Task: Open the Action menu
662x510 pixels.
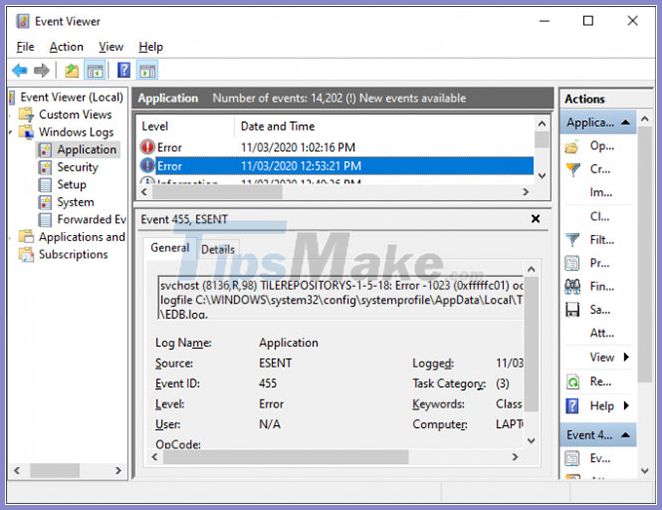Action: 66,47
